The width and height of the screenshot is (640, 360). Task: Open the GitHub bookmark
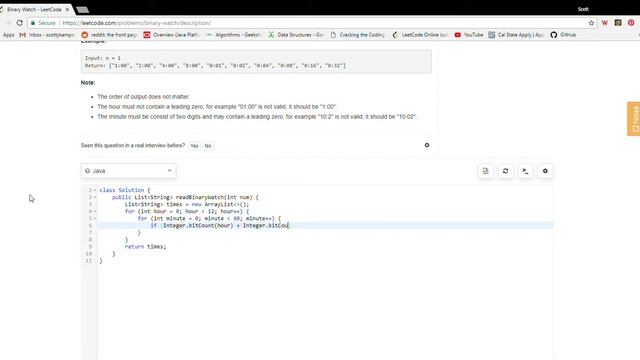pyautogui.click(x=563, y=35)
